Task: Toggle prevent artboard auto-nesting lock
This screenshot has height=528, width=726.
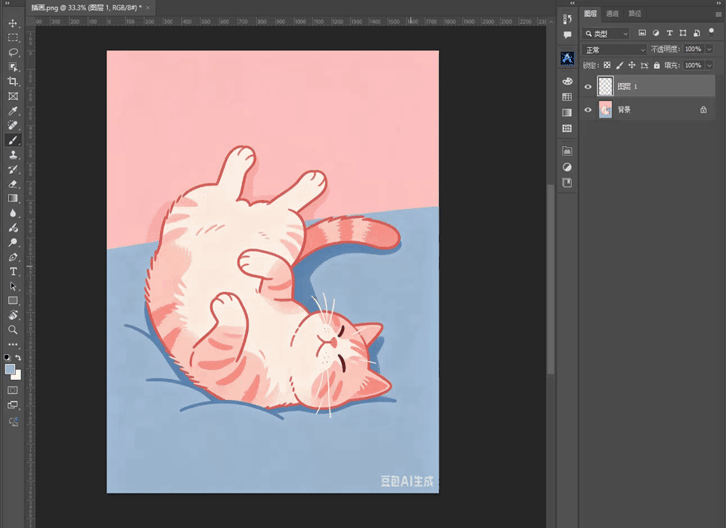Action: 644,65
